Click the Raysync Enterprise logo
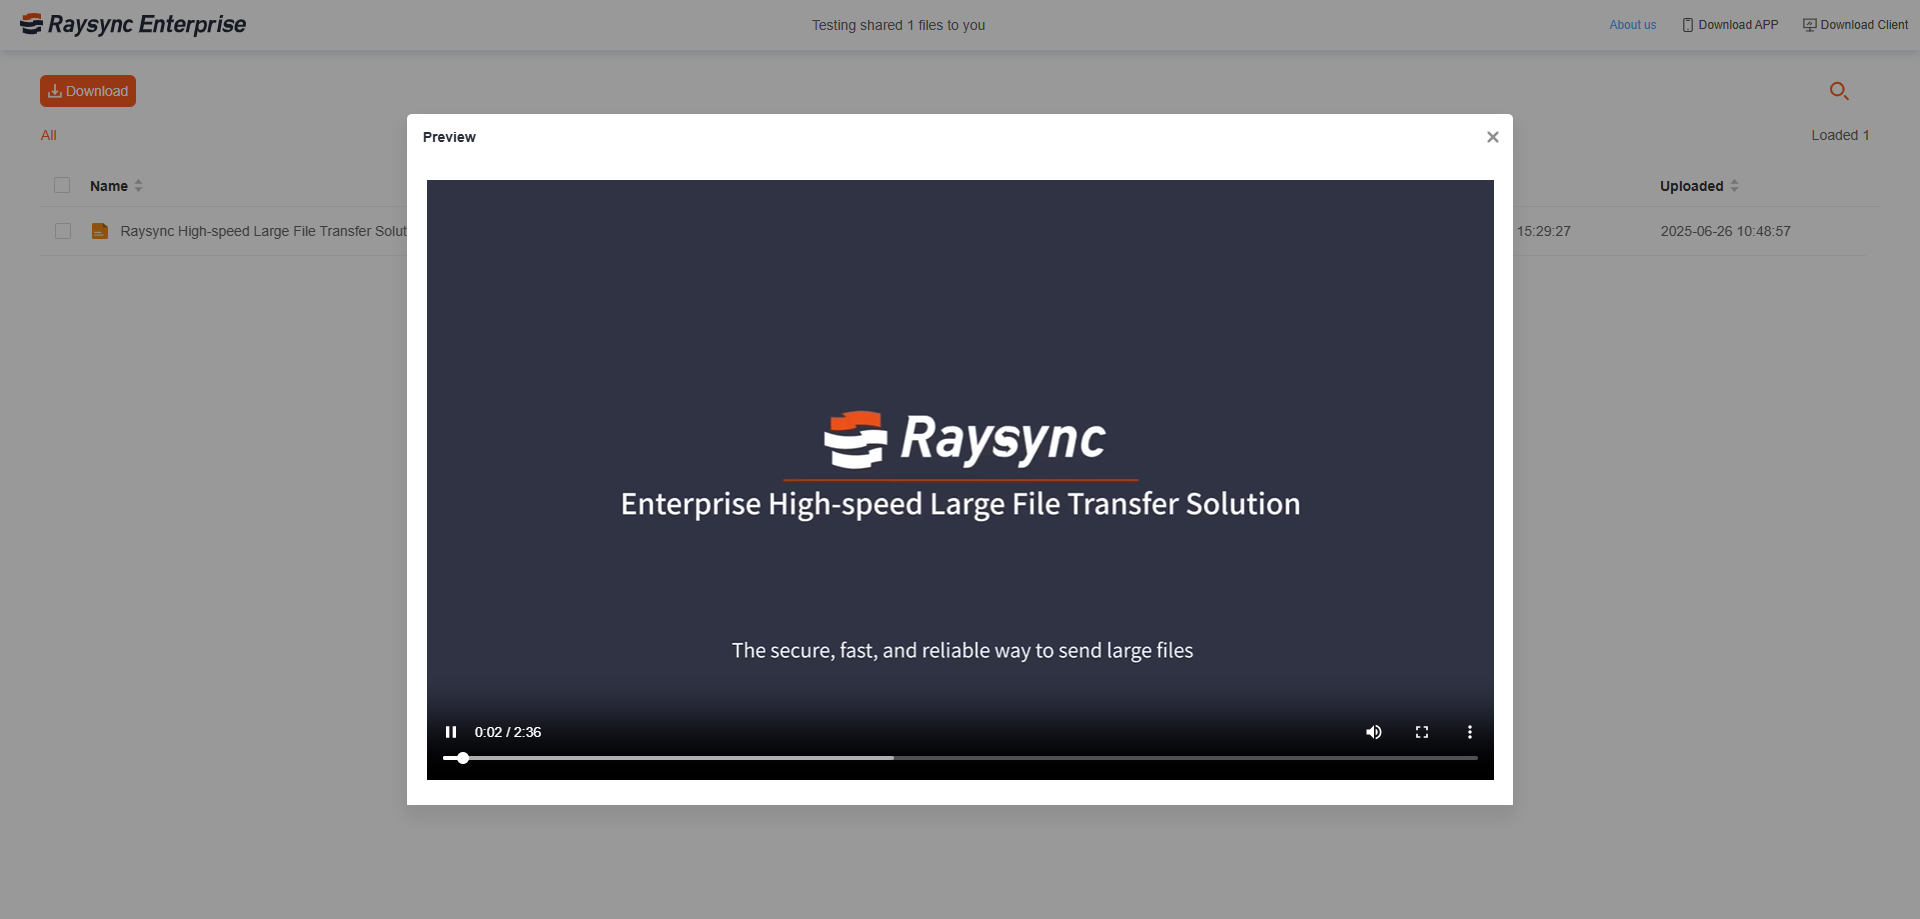This screenshot has width=1920, height=919. (x=133, y=24)
